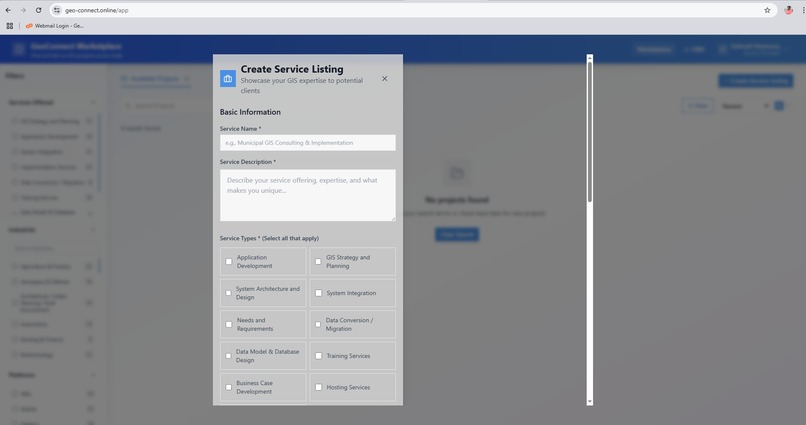Bookmark this page with the star icon

pyautogui.click(x=767, y=10)
